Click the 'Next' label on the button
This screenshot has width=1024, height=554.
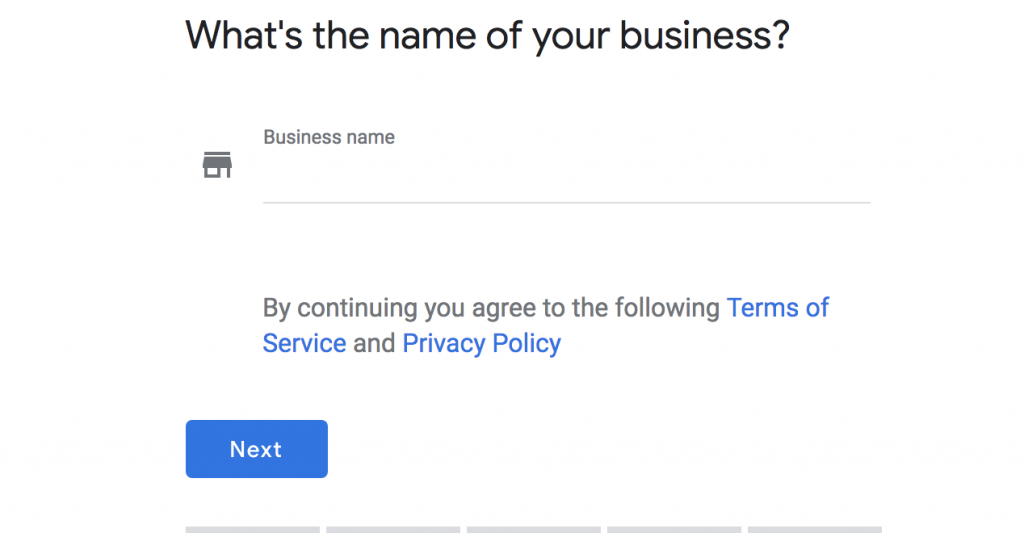(256, 449)
